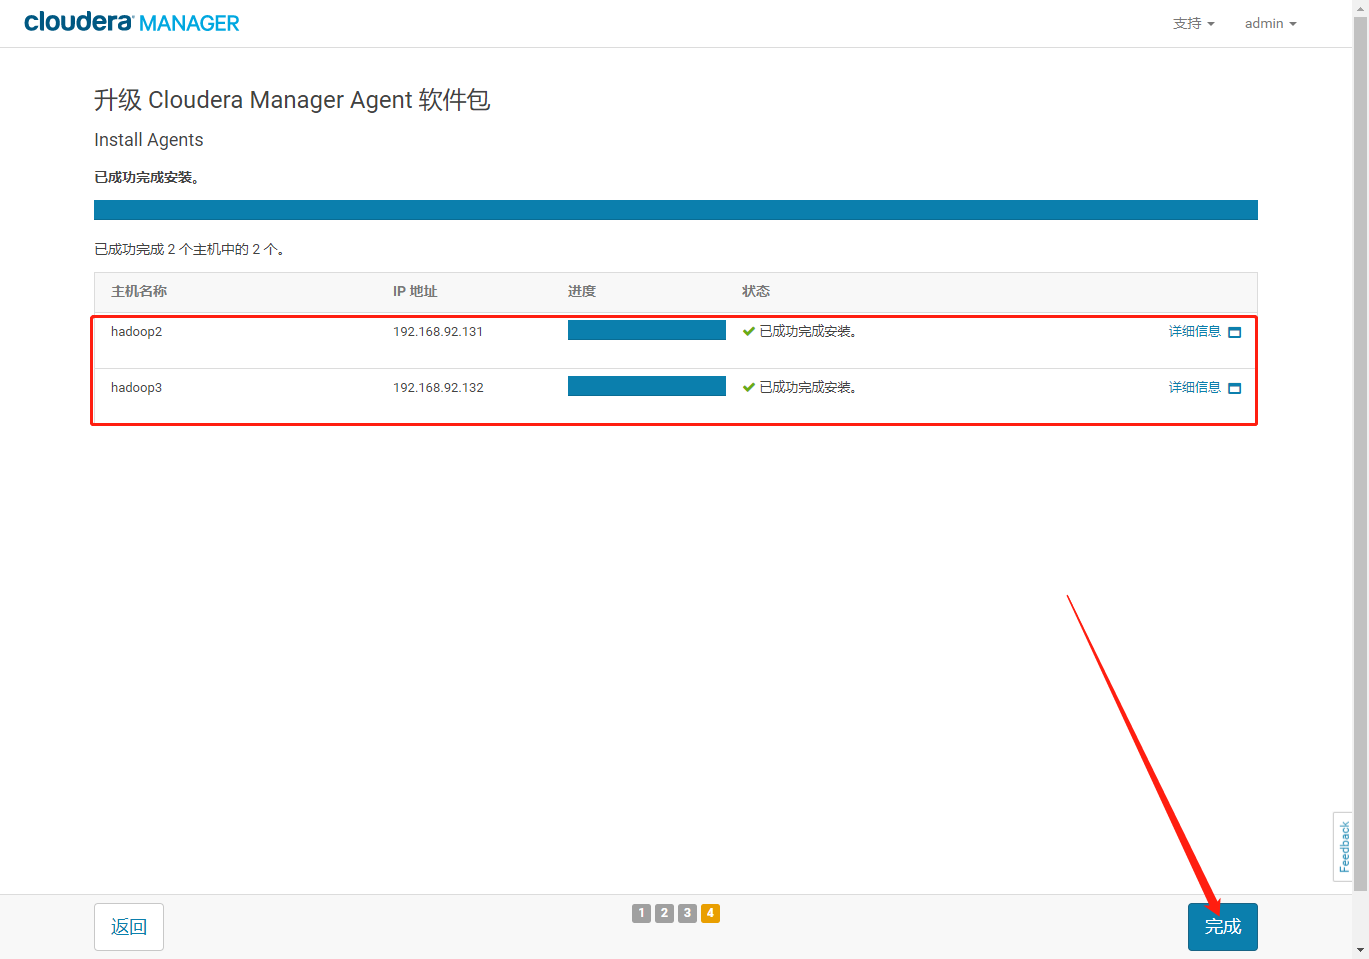This screenshot has height=959, width=1369.
Task: Open the admin user dropdown
Action: 1270,23
